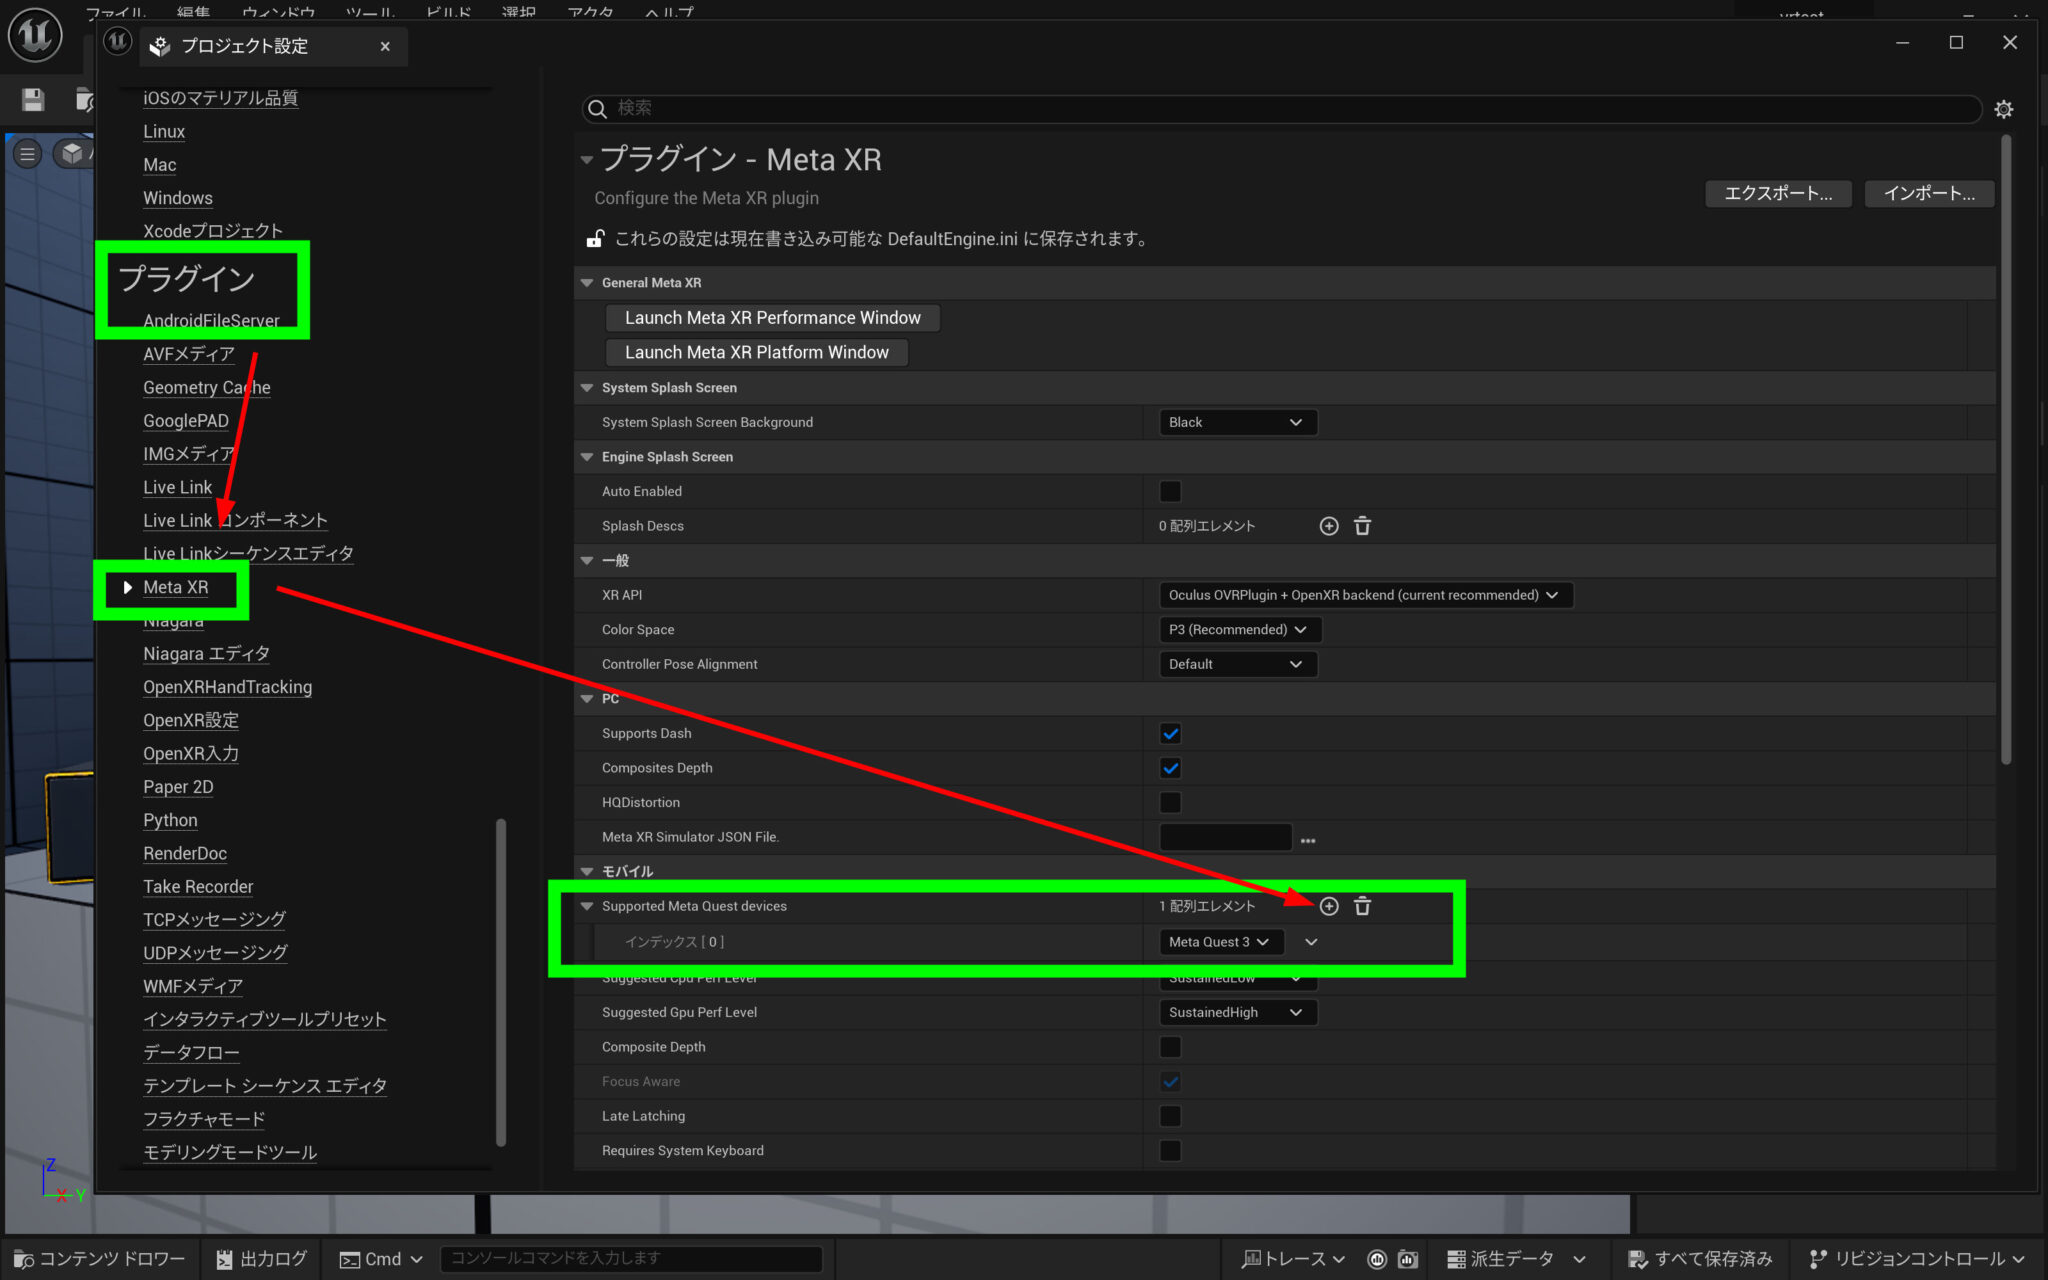Screen dimensions: 2048x1280
Task: Open the System Splash Screen Background dropdown
Action: [1237, 421]
